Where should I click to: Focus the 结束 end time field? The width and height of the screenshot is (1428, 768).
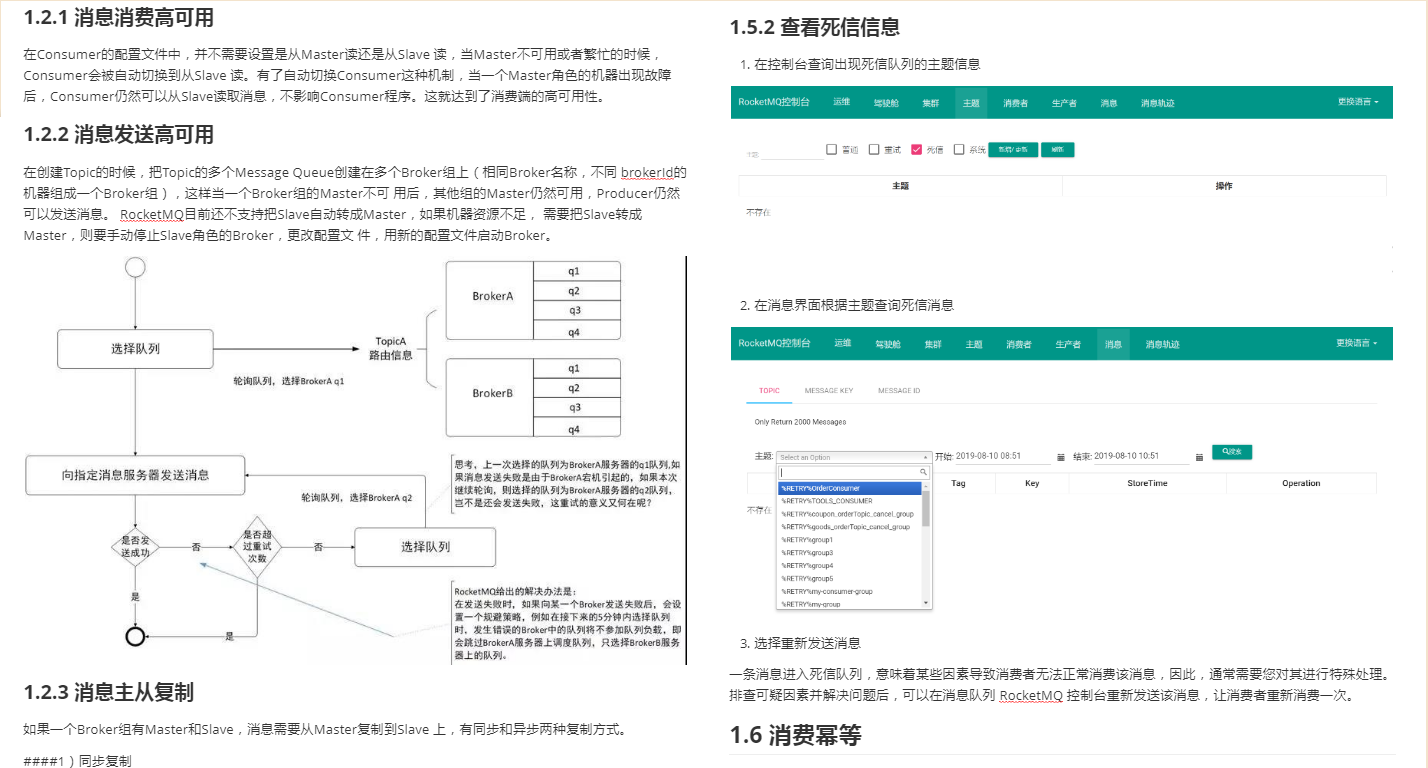pyautogui.click(x=1142, y=457)
